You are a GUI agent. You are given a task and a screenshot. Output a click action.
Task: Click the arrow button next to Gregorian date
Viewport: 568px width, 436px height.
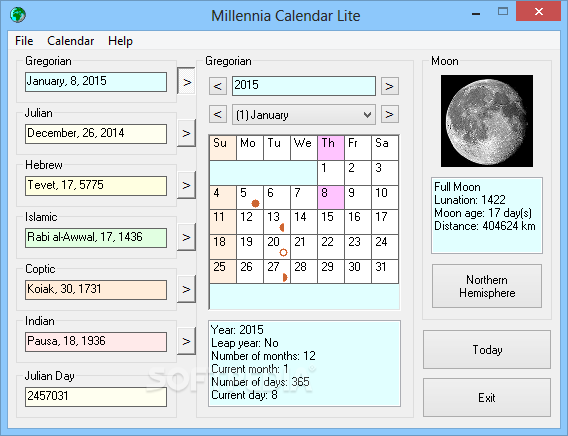tap(187, 82)
